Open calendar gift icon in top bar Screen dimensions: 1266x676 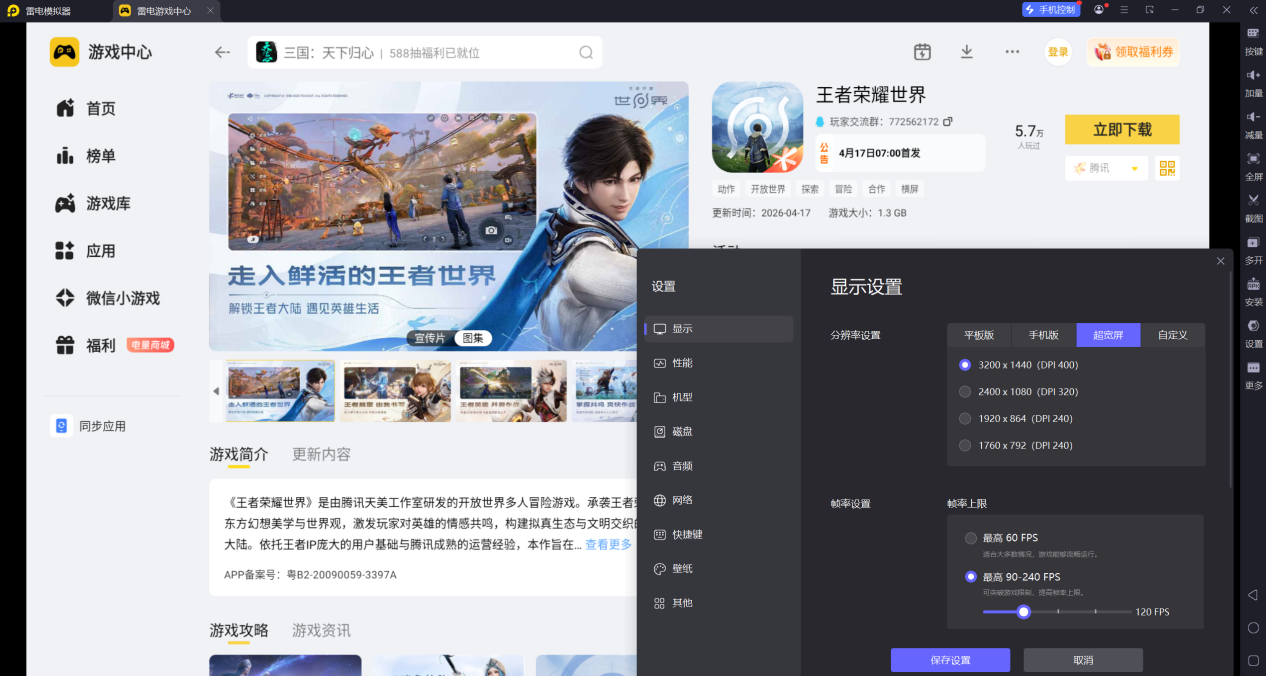tap(922, 52)
